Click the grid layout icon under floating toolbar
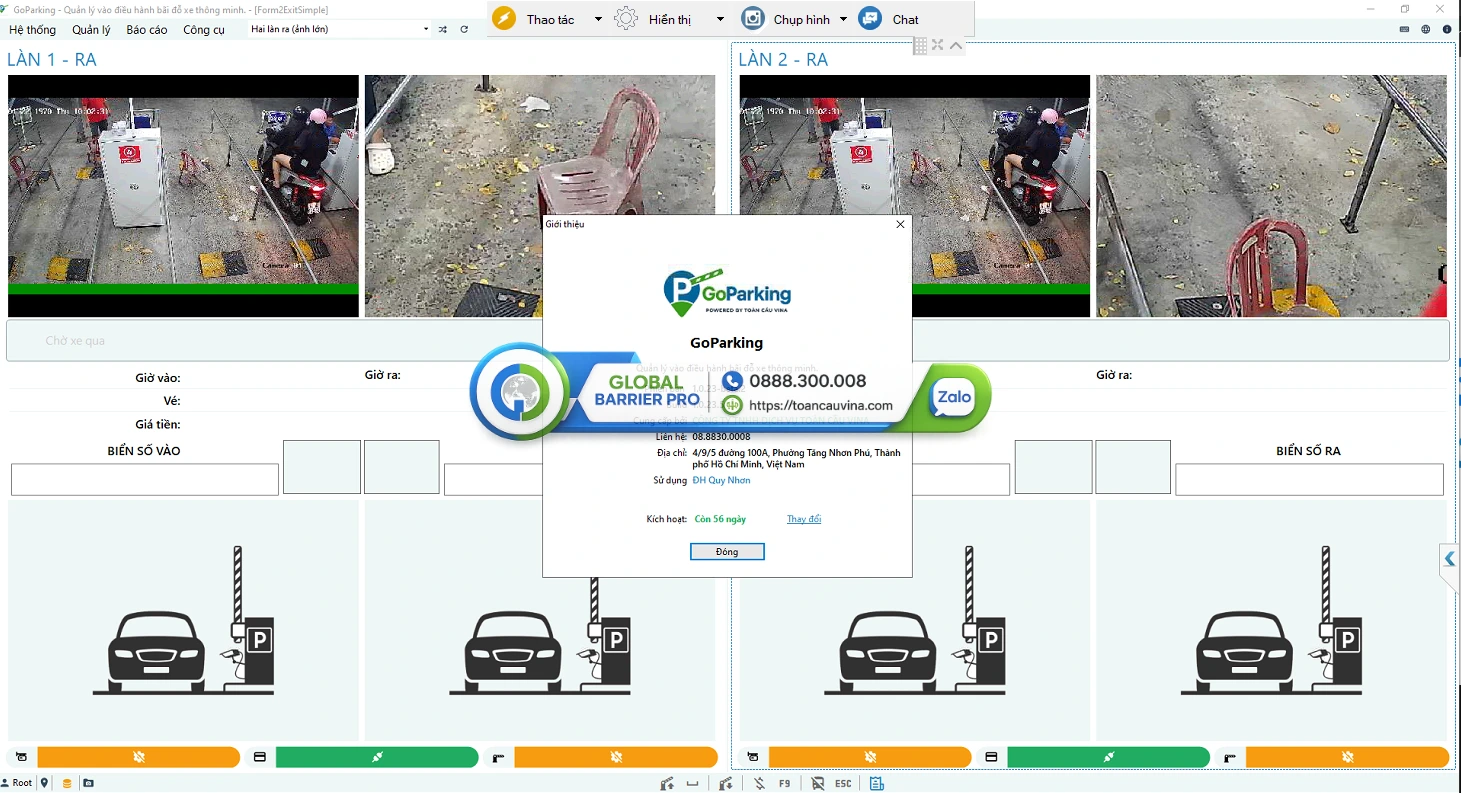This screenshot has height=793, width=1461. (920, 45)
